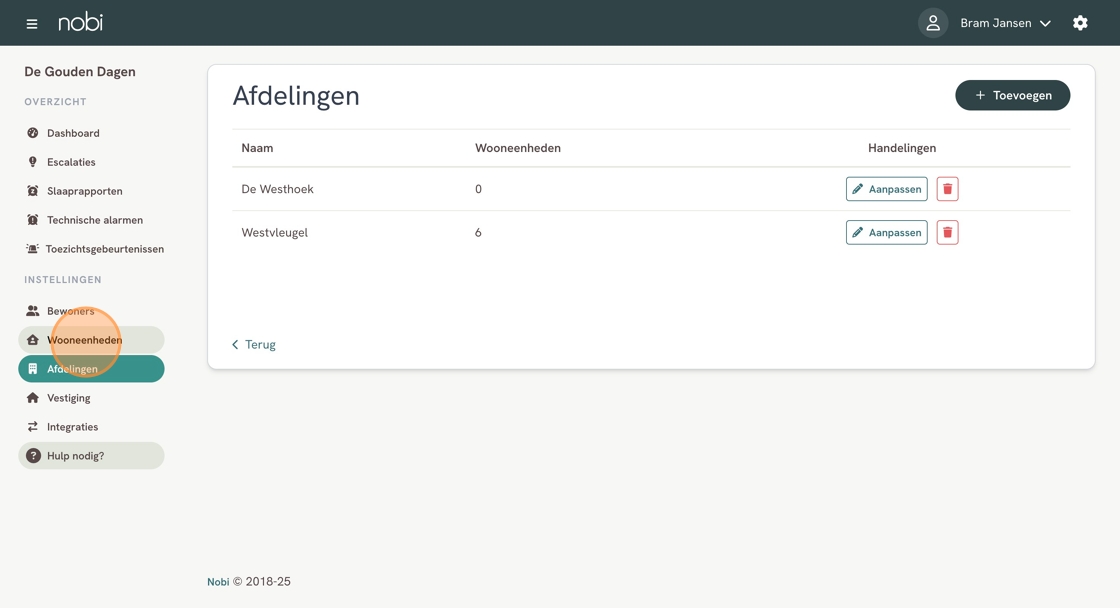Open Technische alarmen in sidebar
Image resolution: width=1120 pixels, height=608 pixels.
pos(94,220)
